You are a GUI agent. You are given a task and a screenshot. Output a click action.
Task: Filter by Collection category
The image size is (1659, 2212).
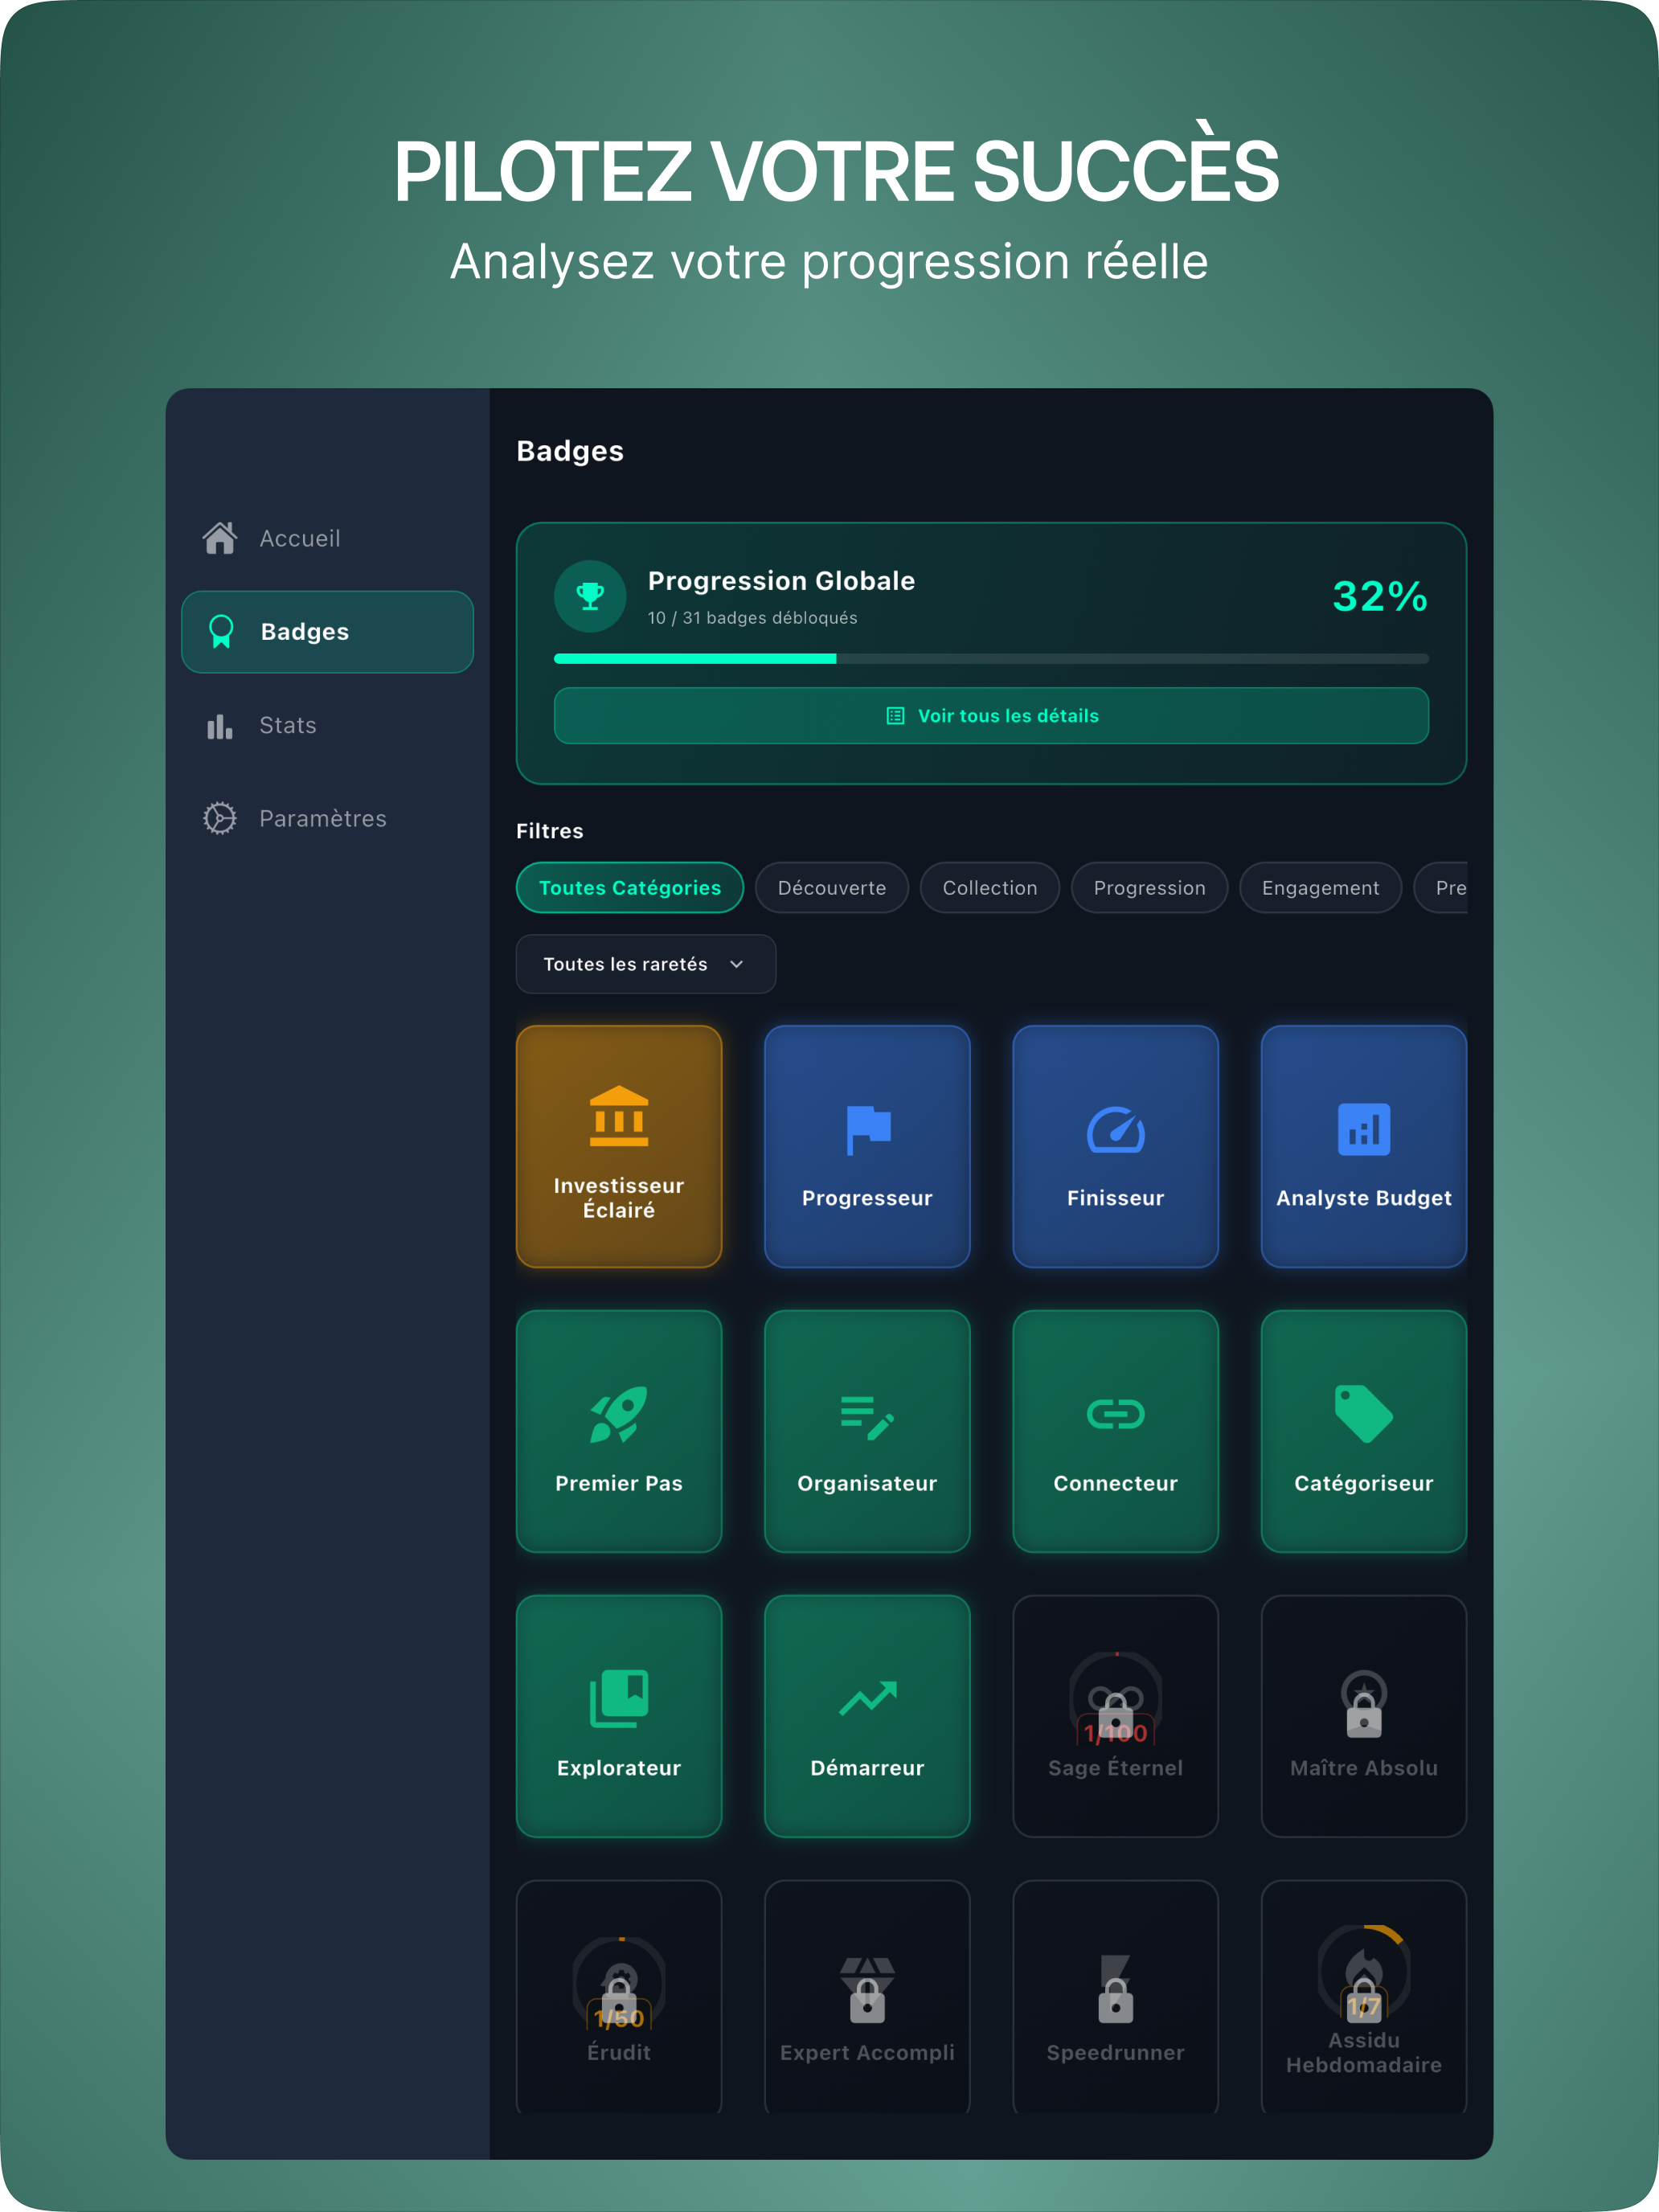pyautogui.click(x=990, y=888)
